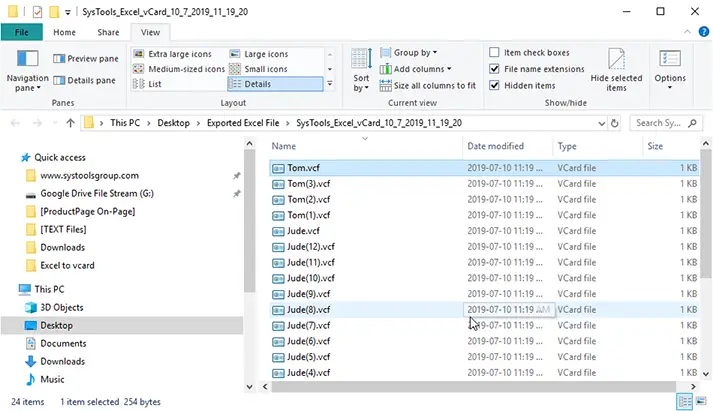Switch to Large icons layout

point(259,54)
